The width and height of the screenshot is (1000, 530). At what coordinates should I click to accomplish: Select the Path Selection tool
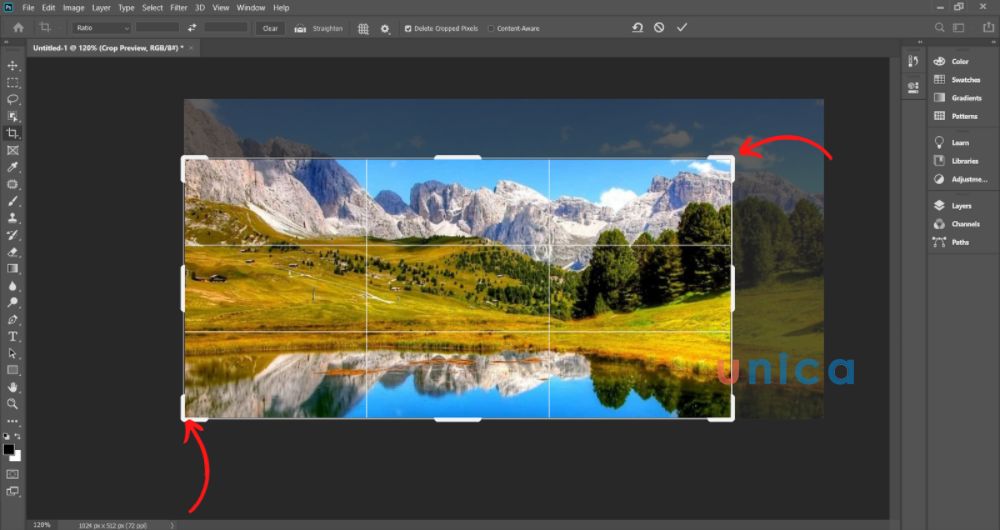coord(12,353)
